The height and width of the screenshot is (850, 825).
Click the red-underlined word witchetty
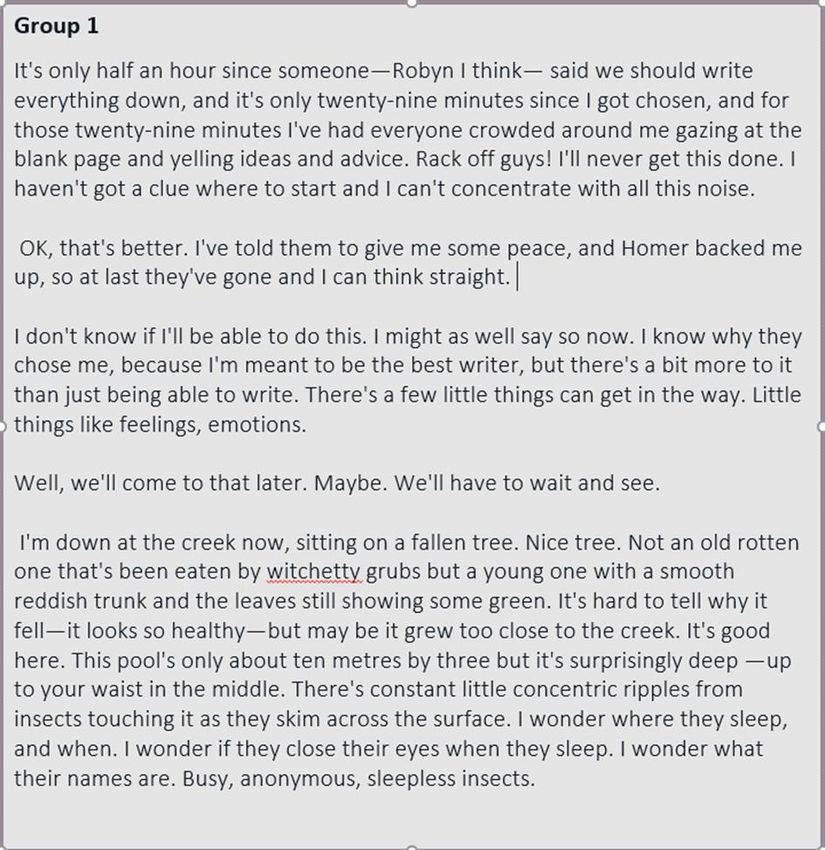tap(314, 572)
